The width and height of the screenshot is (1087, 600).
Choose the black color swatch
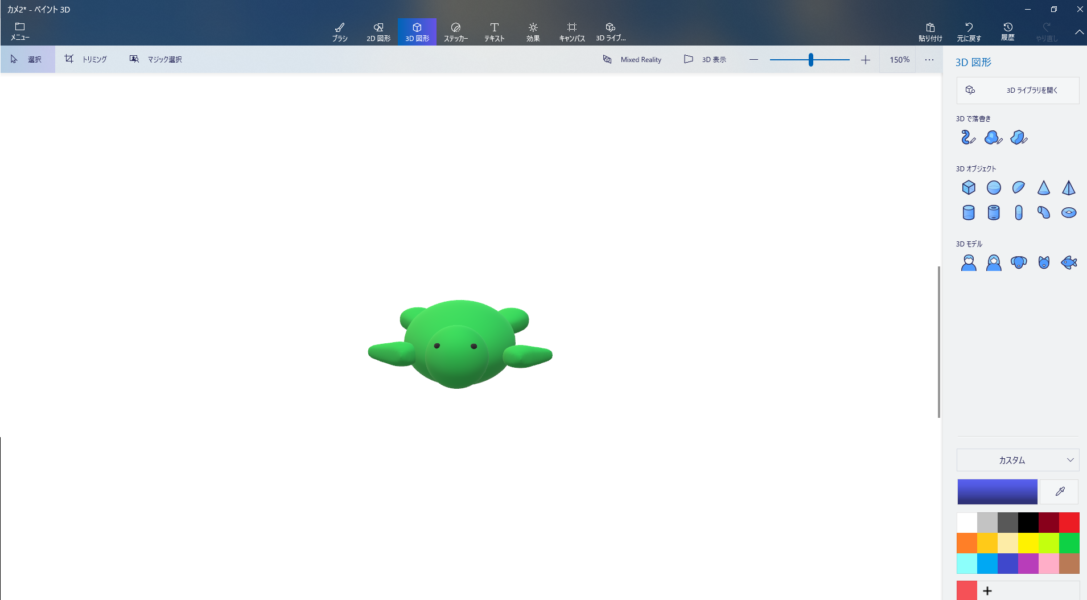(x=1028, y=522)
